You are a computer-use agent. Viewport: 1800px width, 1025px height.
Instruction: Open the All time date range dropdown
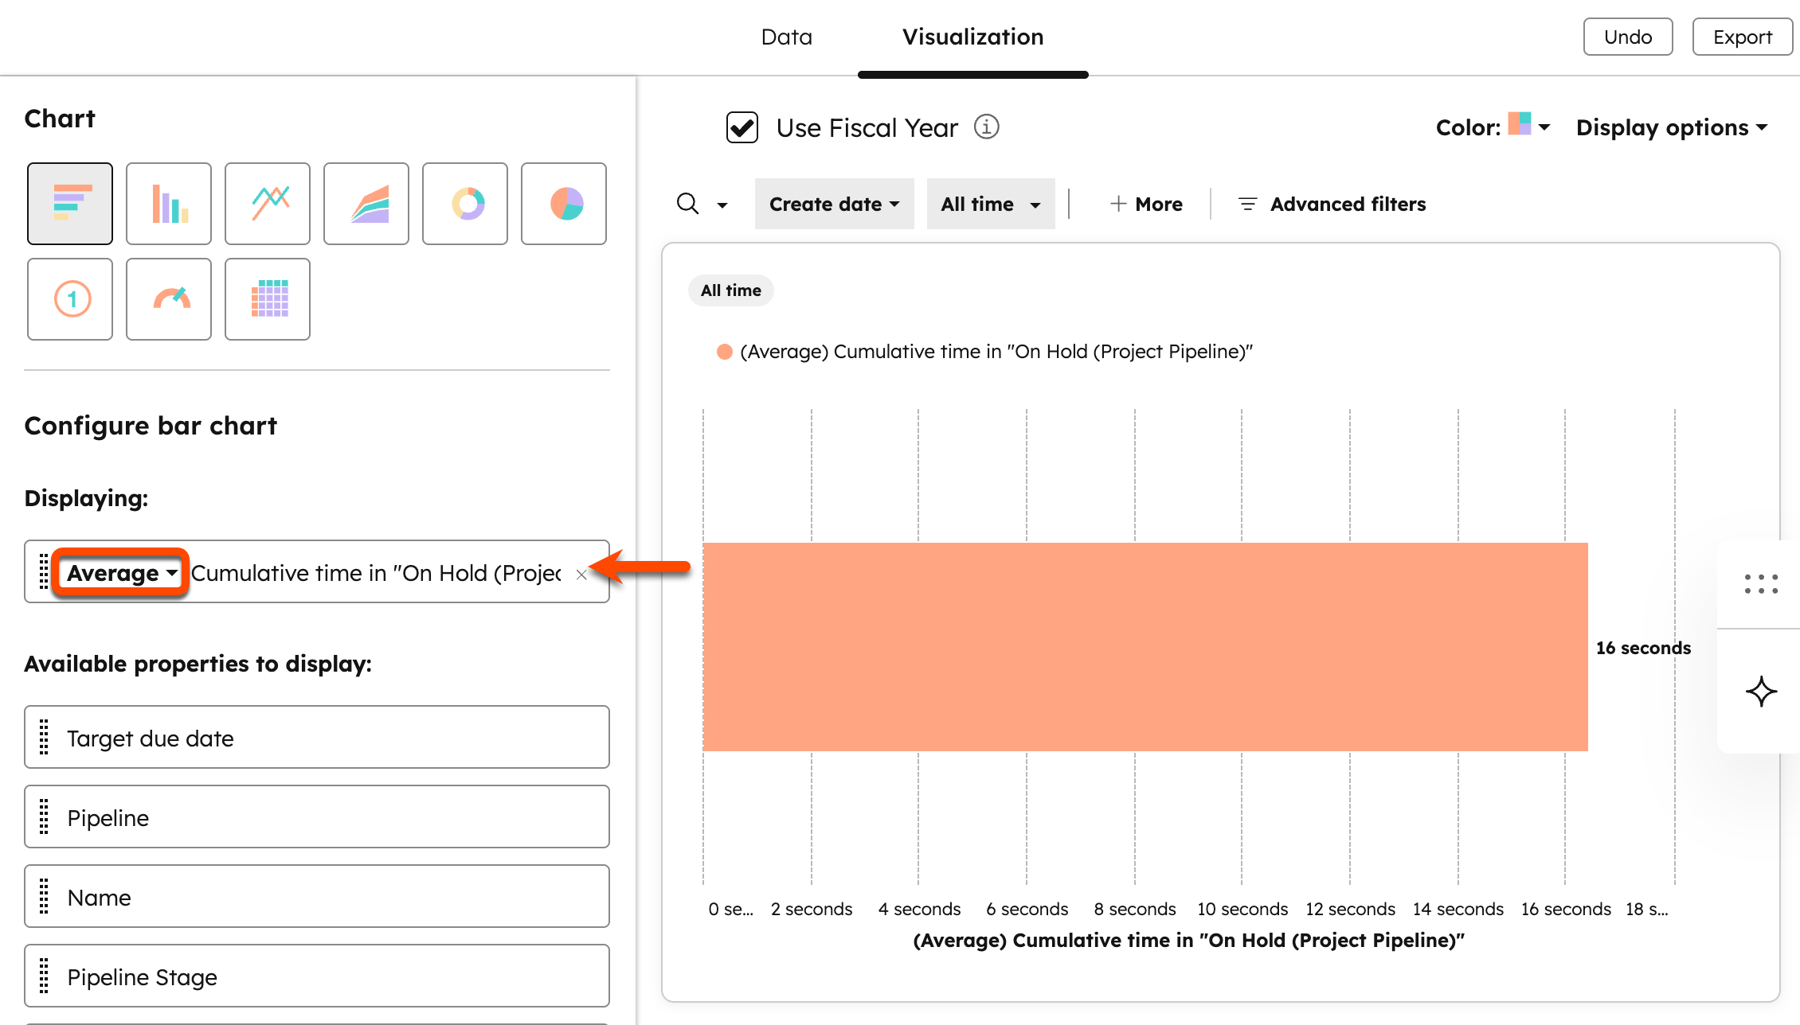coord(989,203)
